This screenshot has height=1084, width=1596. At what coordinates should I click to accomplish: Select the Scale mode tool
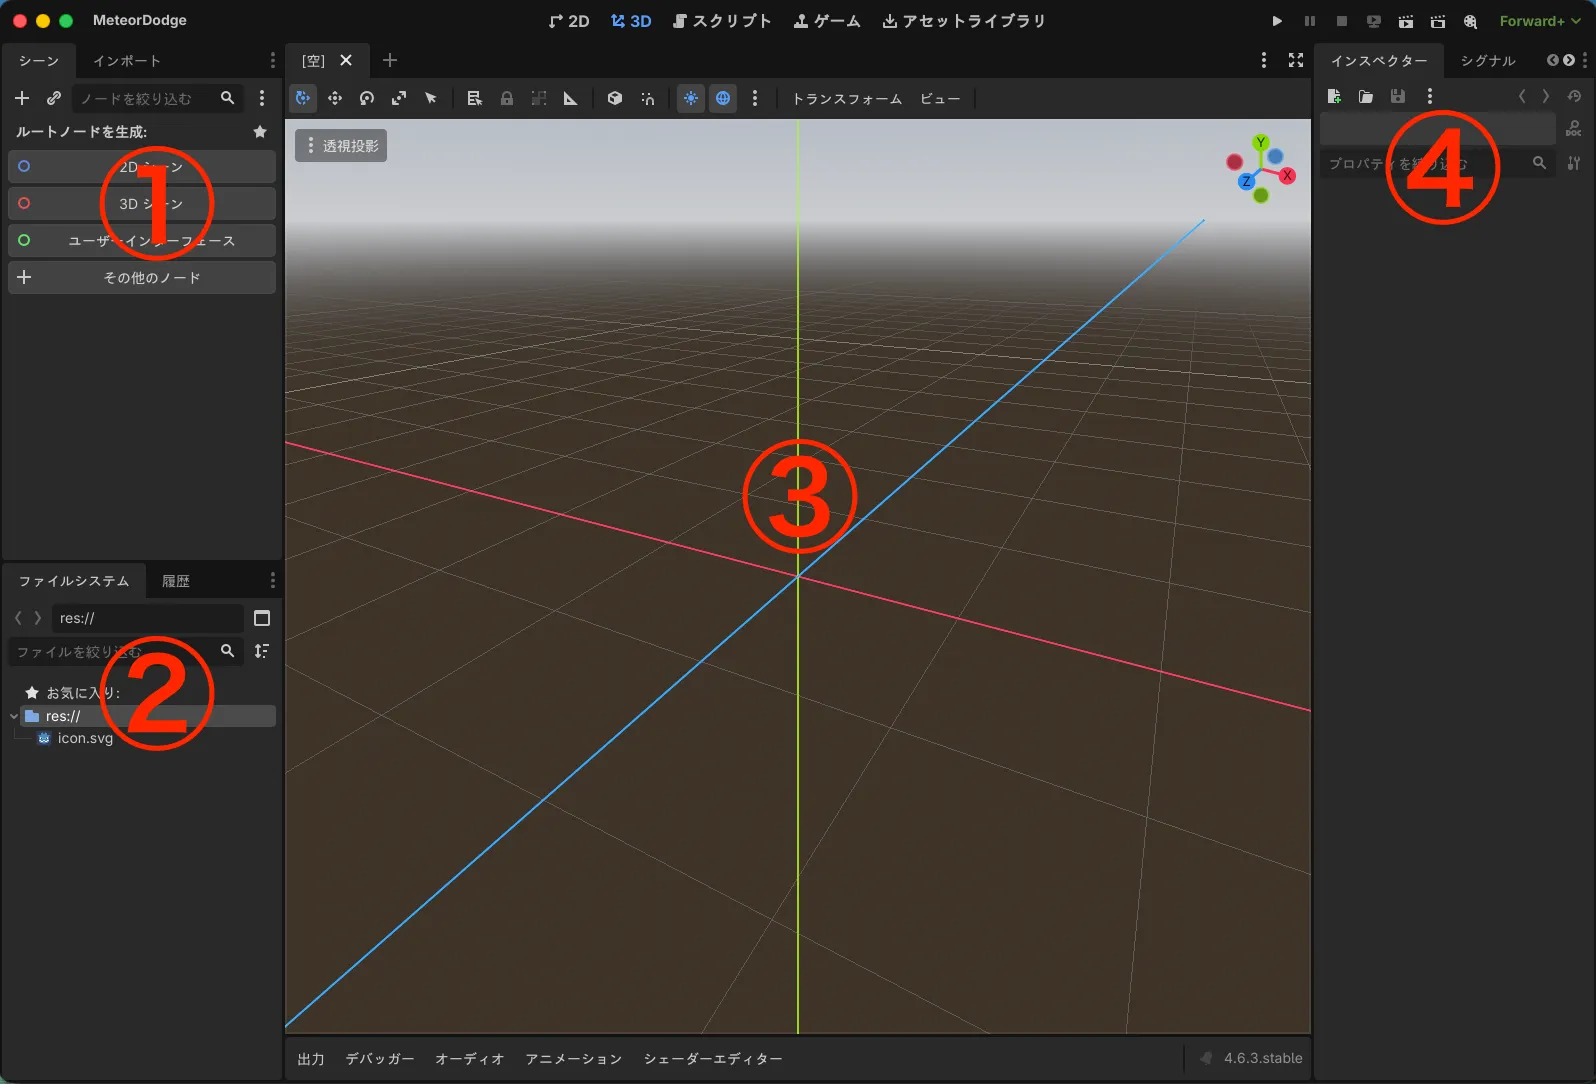click(x=399, y=98)
